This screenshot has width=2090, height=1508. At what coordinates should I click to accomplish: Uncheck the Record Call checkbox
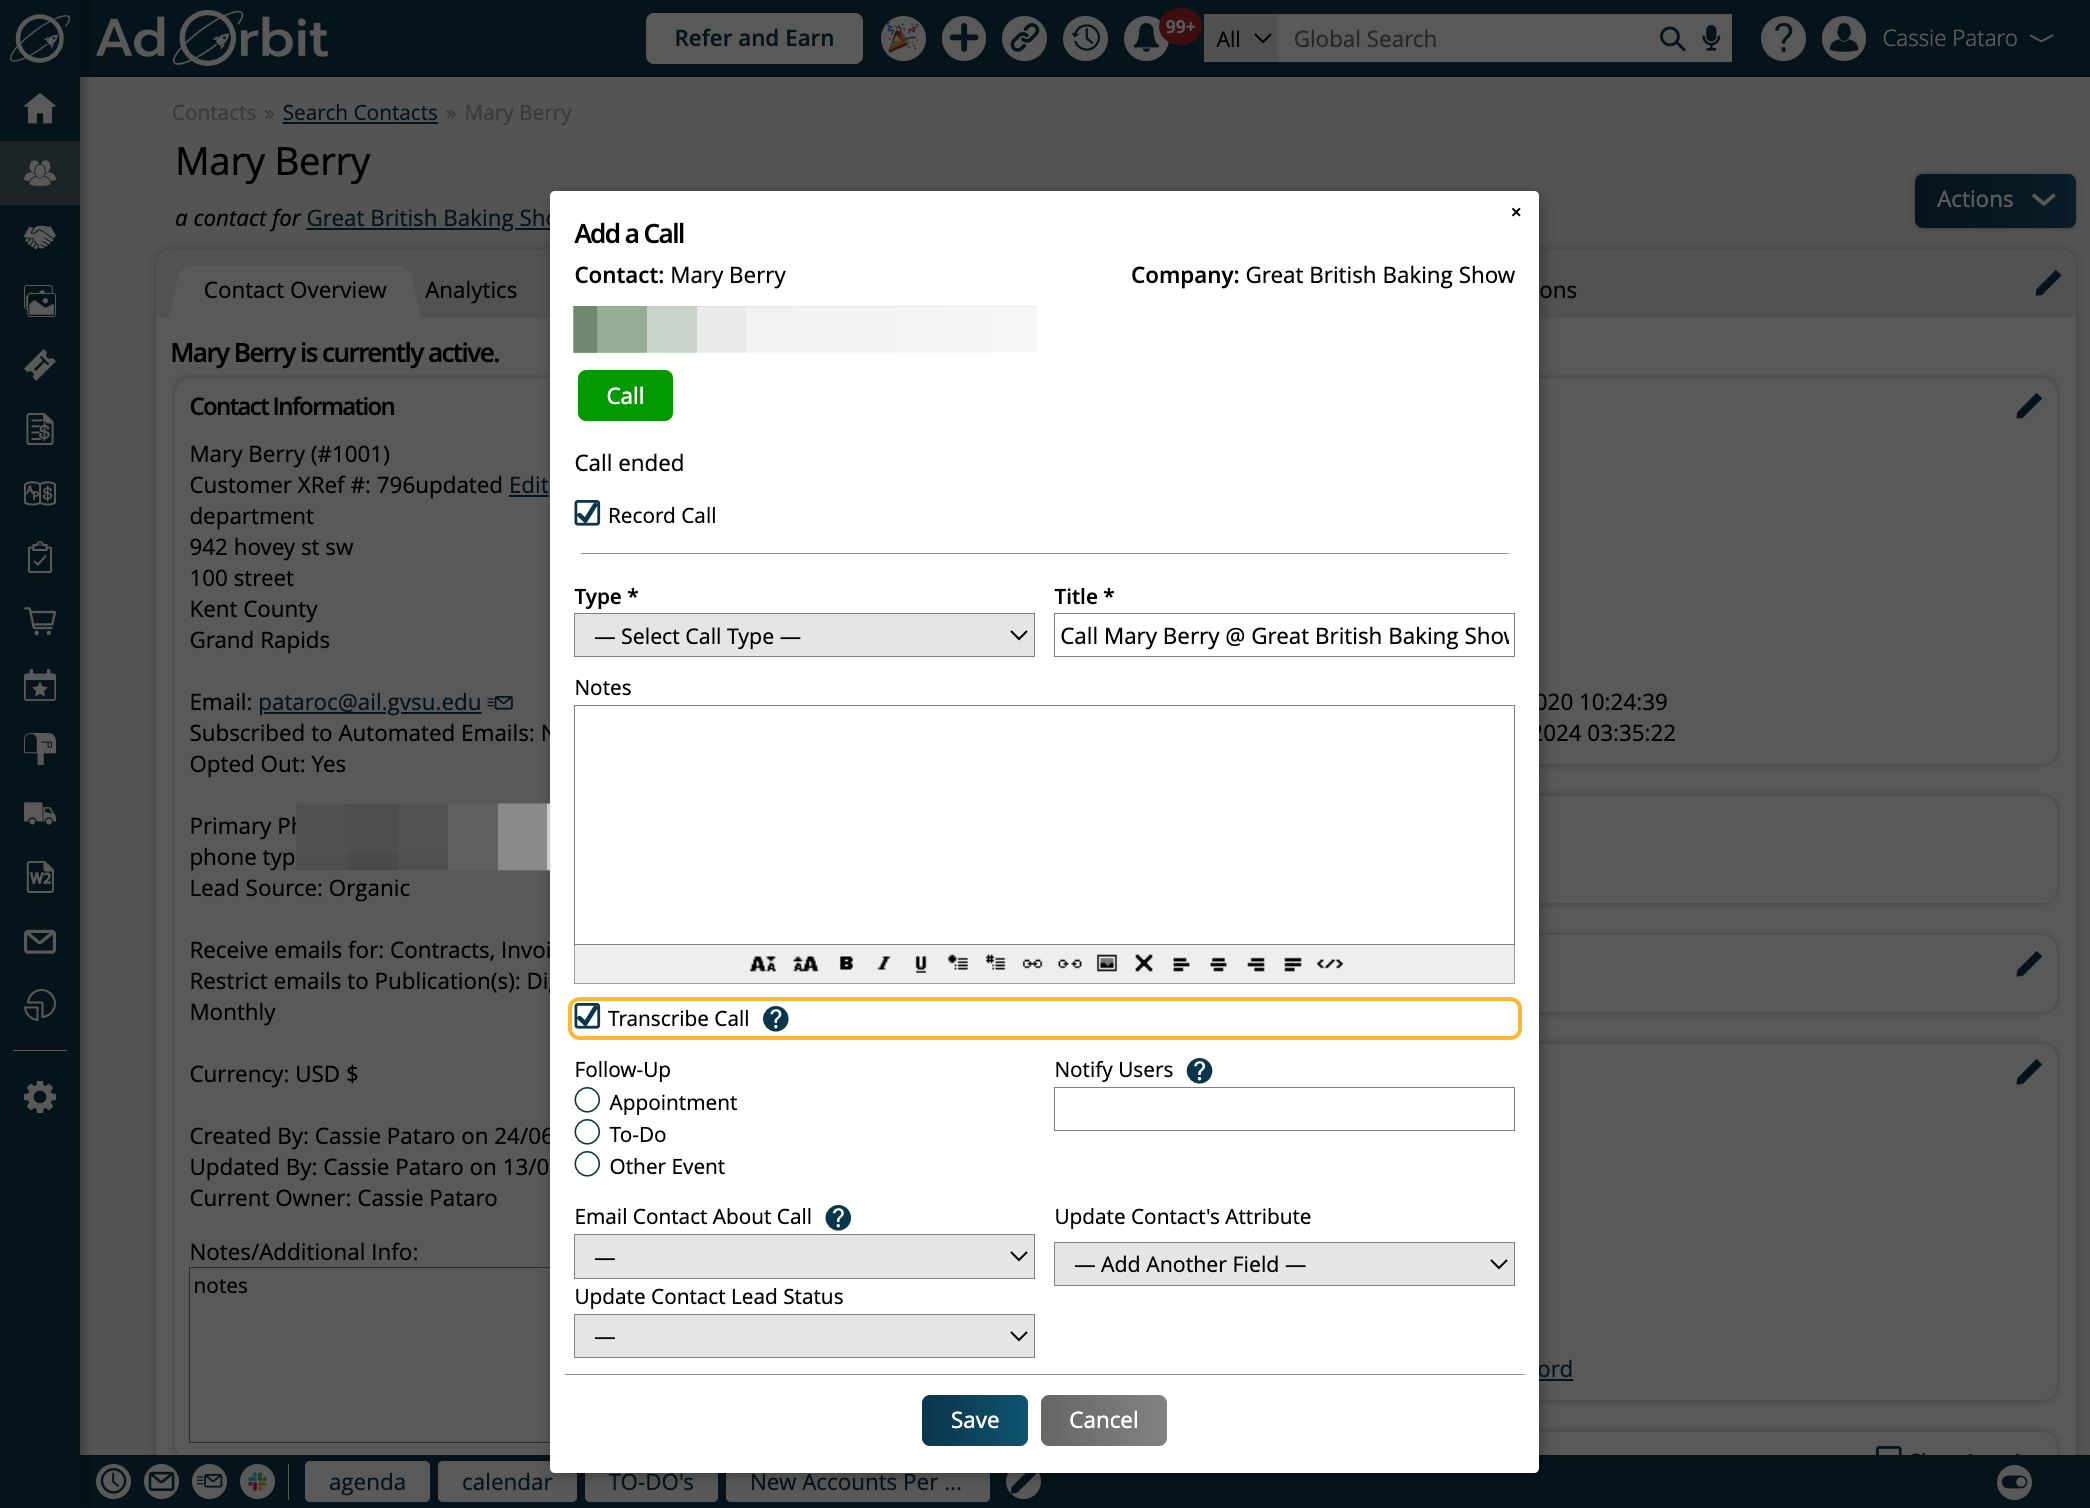[x=588, y=514]
